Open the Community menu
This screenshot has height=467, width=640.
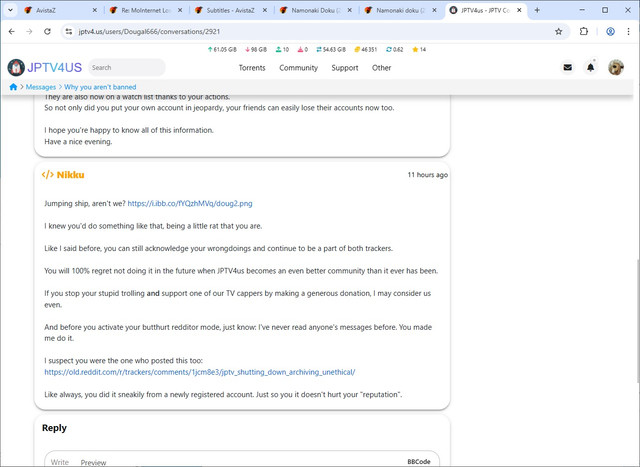pyautogui.click(x=298, y=68)
